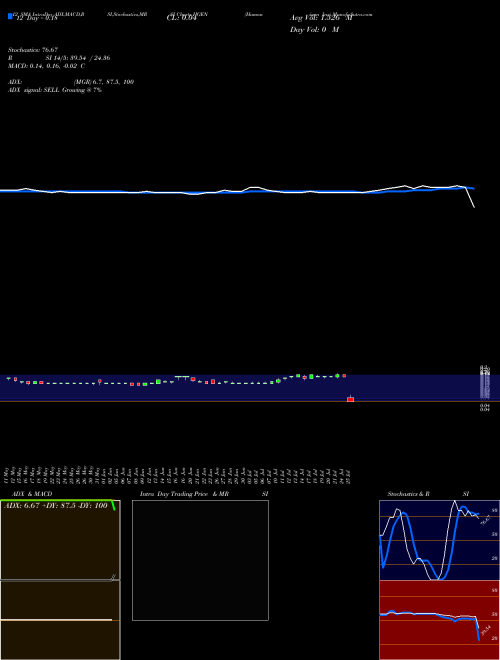The width and height of the screenshot is (500, 660).
Task: Click the RSI chart in the red panel
Action: pyautogui.click(x=439, y=620)
